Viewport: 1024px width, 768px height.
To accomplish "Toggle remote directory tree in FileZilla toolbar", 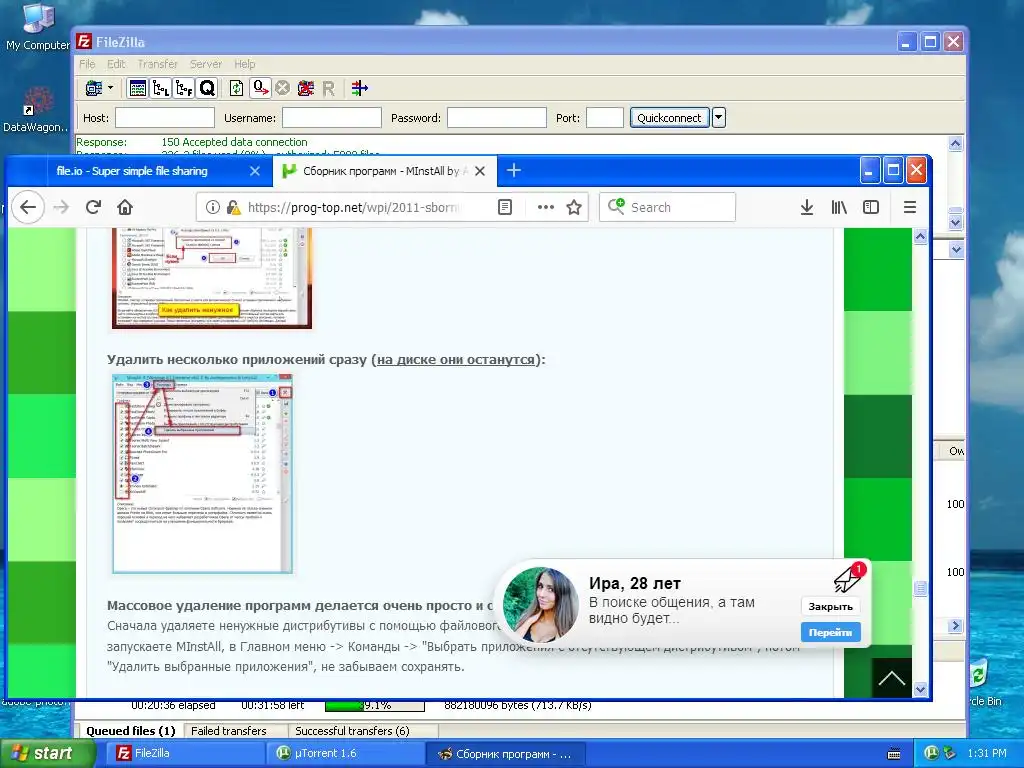I will point(184,88).
